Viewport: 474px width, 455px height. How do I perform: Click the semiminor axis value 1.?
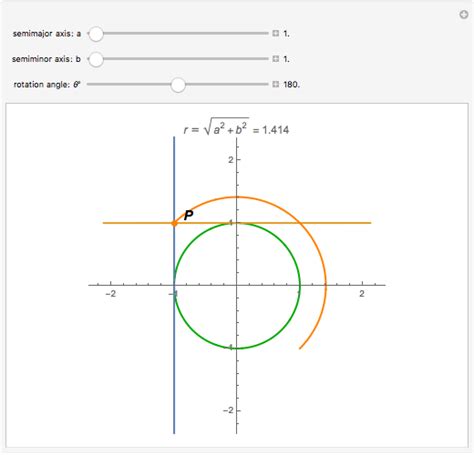pyautogui.click(x=286, y=59)
